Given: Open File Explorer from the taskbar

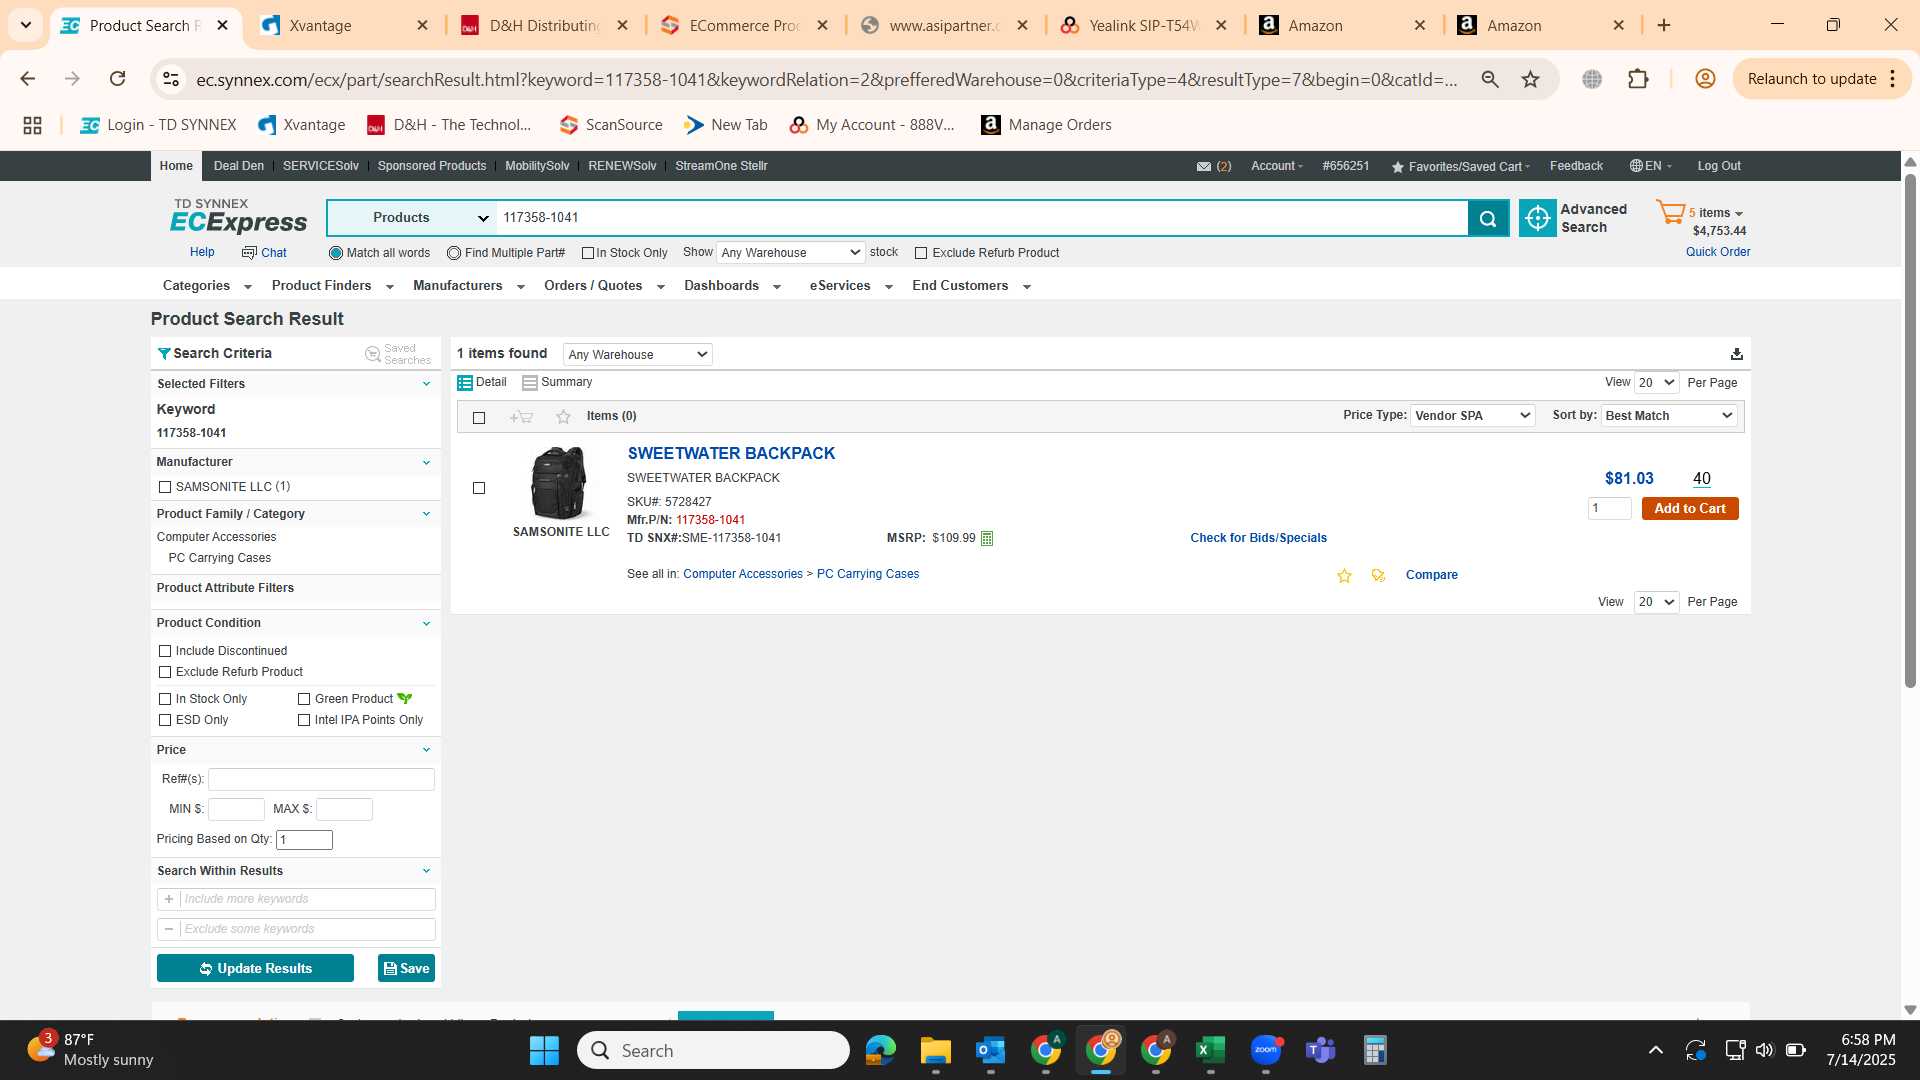Looking at the screenshot, I should coord(935,1050).
